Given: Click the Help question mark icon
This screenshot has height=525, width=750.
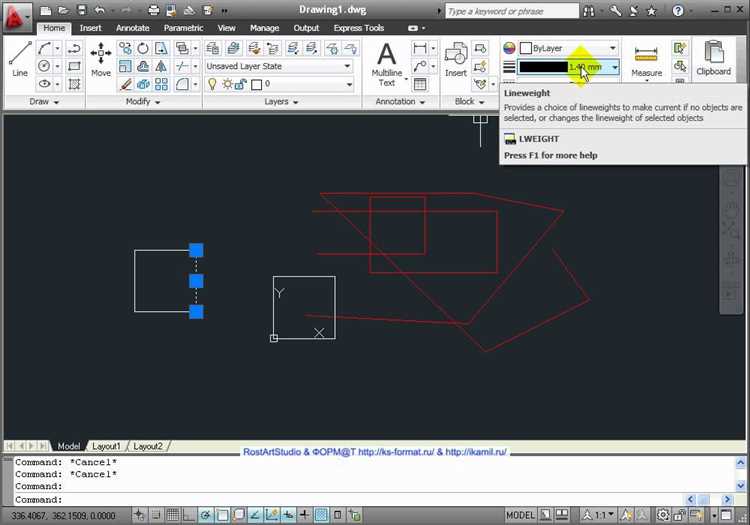Looking at the screenshot, I should [677, 11].
